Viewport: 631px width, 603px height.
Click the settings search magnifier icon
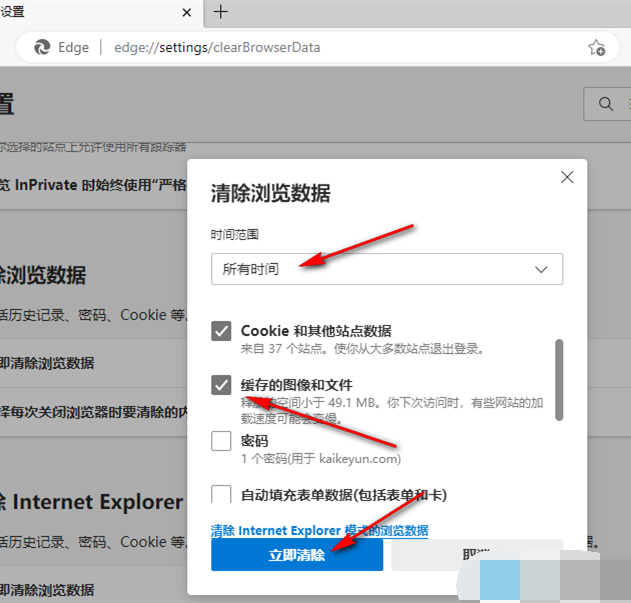tap(605, 103)
